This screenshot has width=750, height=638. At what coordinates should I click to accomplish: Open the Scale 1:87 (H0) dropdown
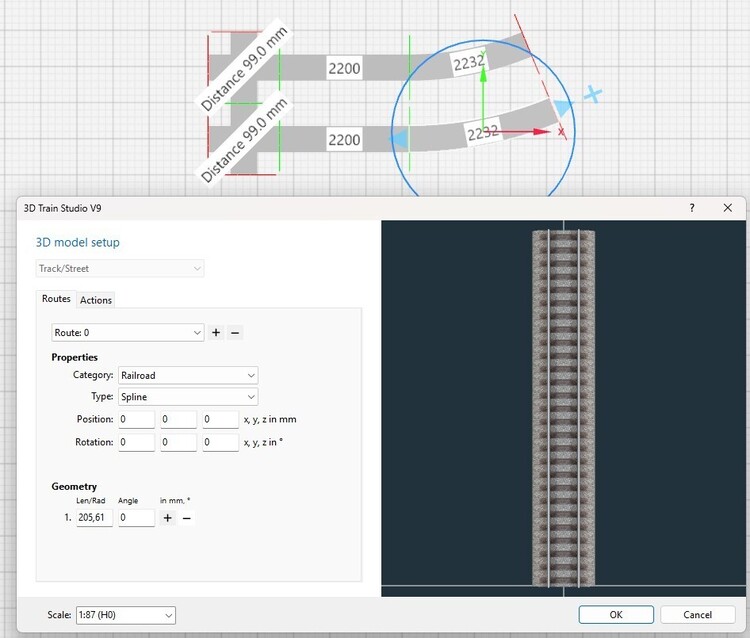[x=126, y=615]
